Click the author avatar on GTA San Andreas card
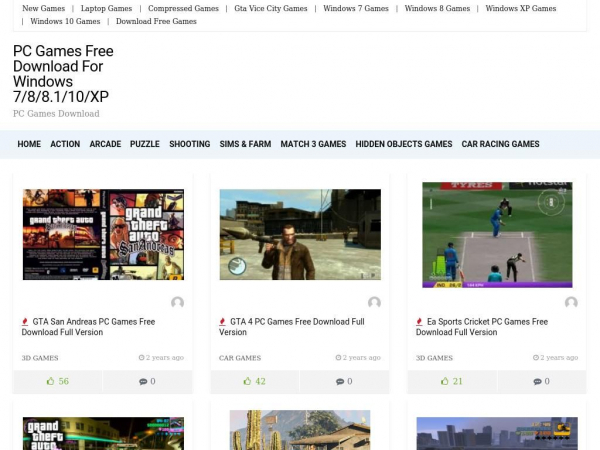The height and width of the screenshot is (450, 600). point(178,302)
